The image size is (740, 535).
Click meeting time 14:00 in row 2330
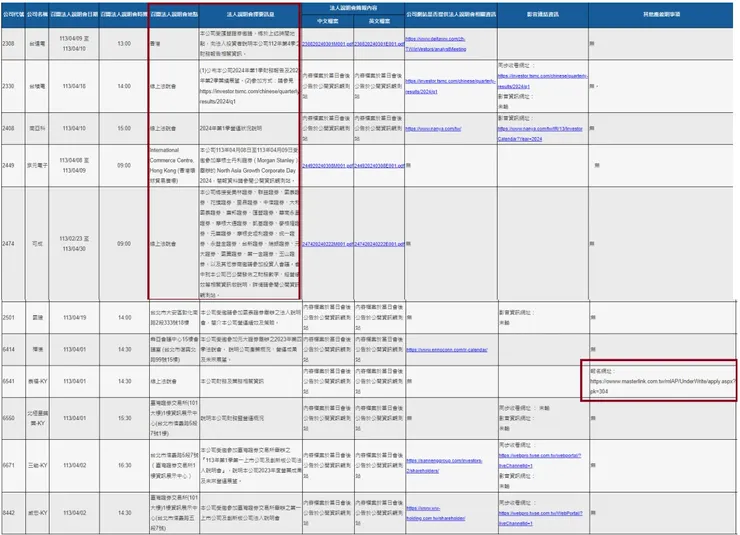(x=124, y=86)
